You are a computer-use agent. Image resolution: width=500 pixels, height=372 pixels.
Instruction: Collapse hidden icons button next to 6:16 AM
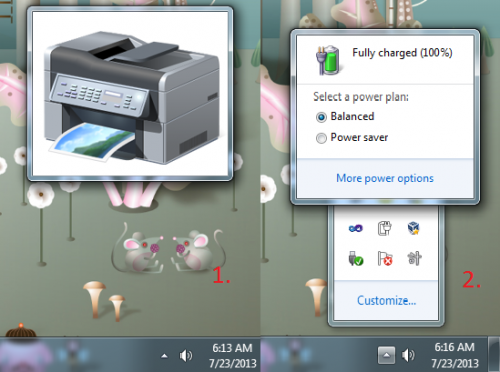click(386, 355)
